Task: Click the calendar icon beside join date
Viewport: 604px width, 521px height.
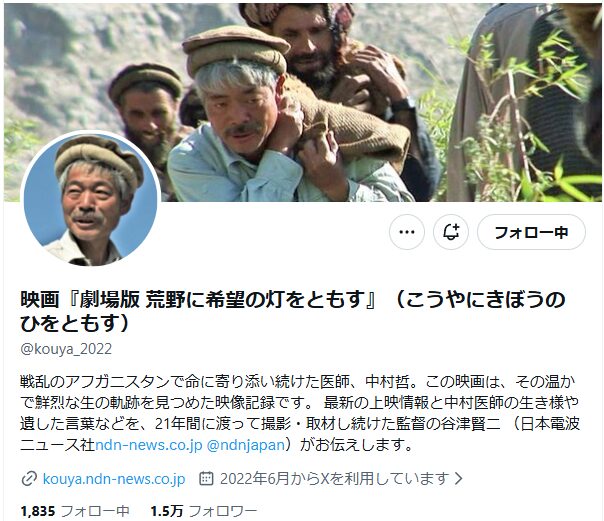Action: click(x=206, y=478)
